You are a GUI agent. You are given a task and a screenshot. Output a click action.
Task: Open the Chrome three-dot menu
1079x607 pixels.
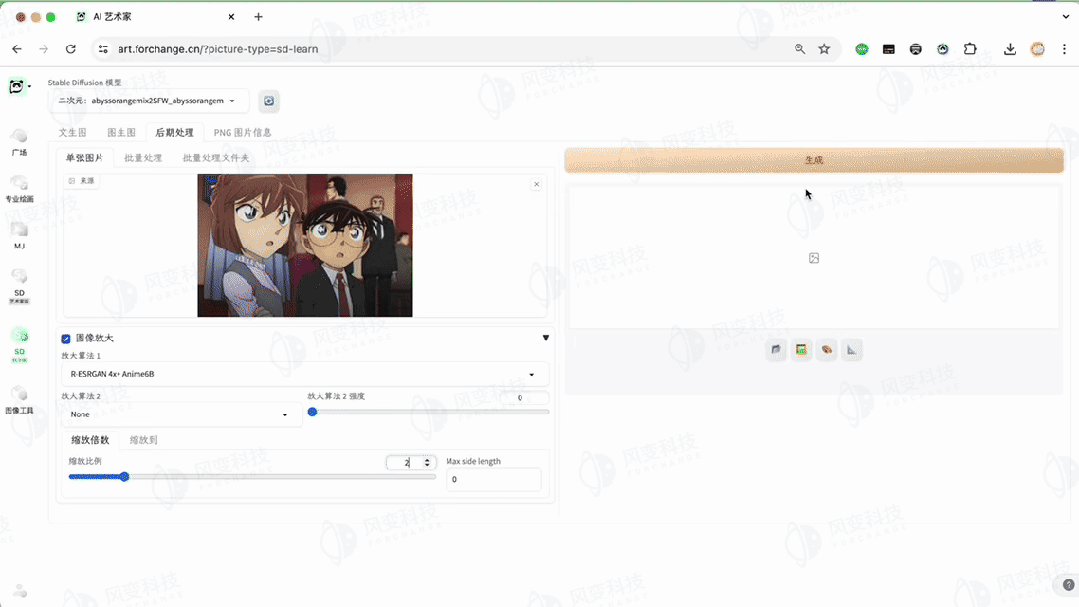click(1065, 49)
